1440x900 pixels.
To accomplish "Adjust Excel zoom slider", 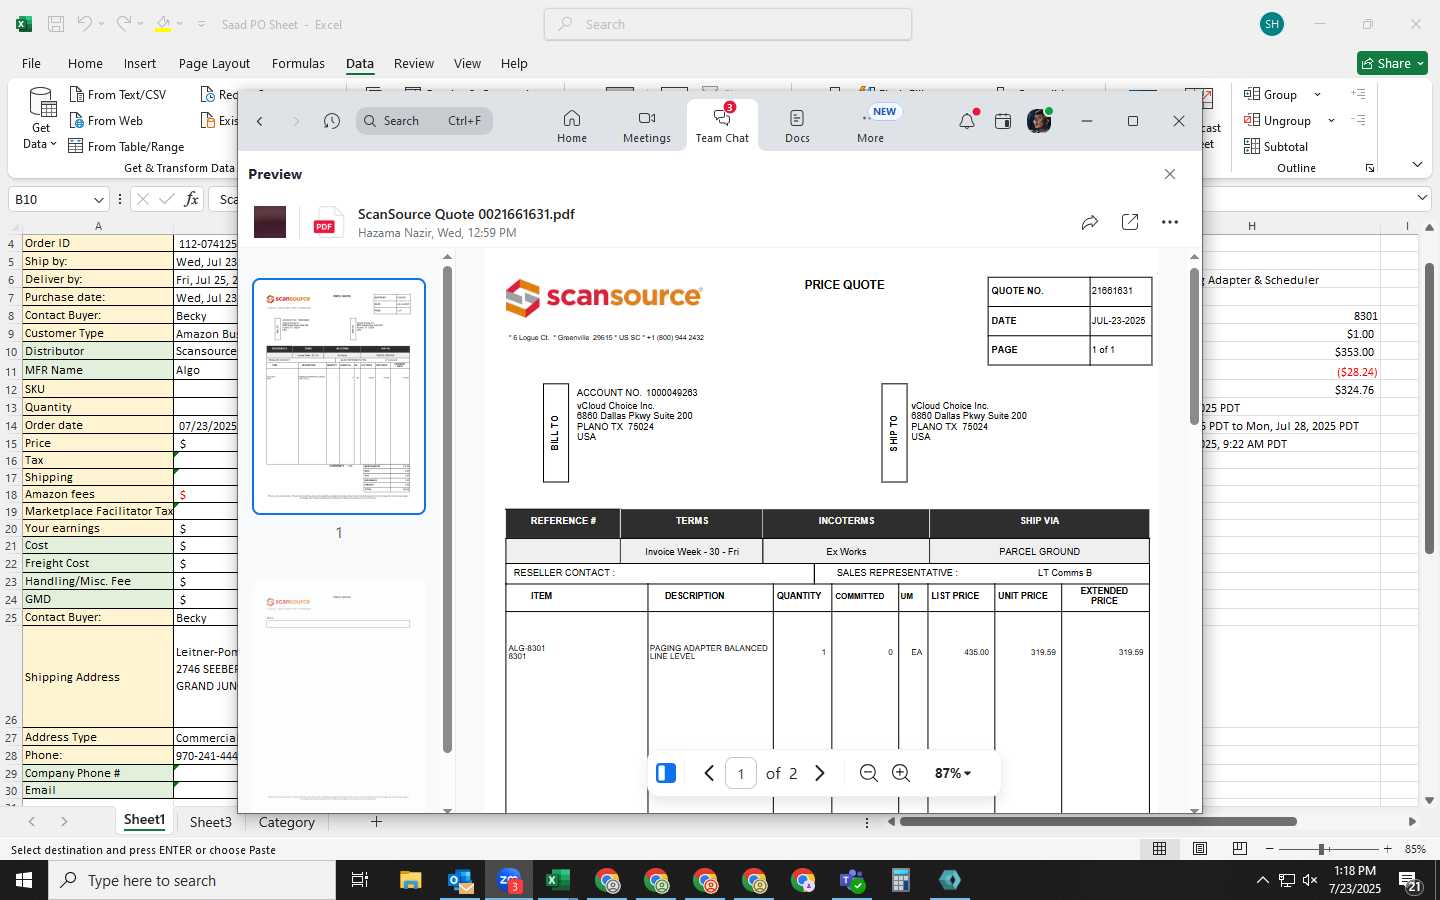I will 1322,849.
